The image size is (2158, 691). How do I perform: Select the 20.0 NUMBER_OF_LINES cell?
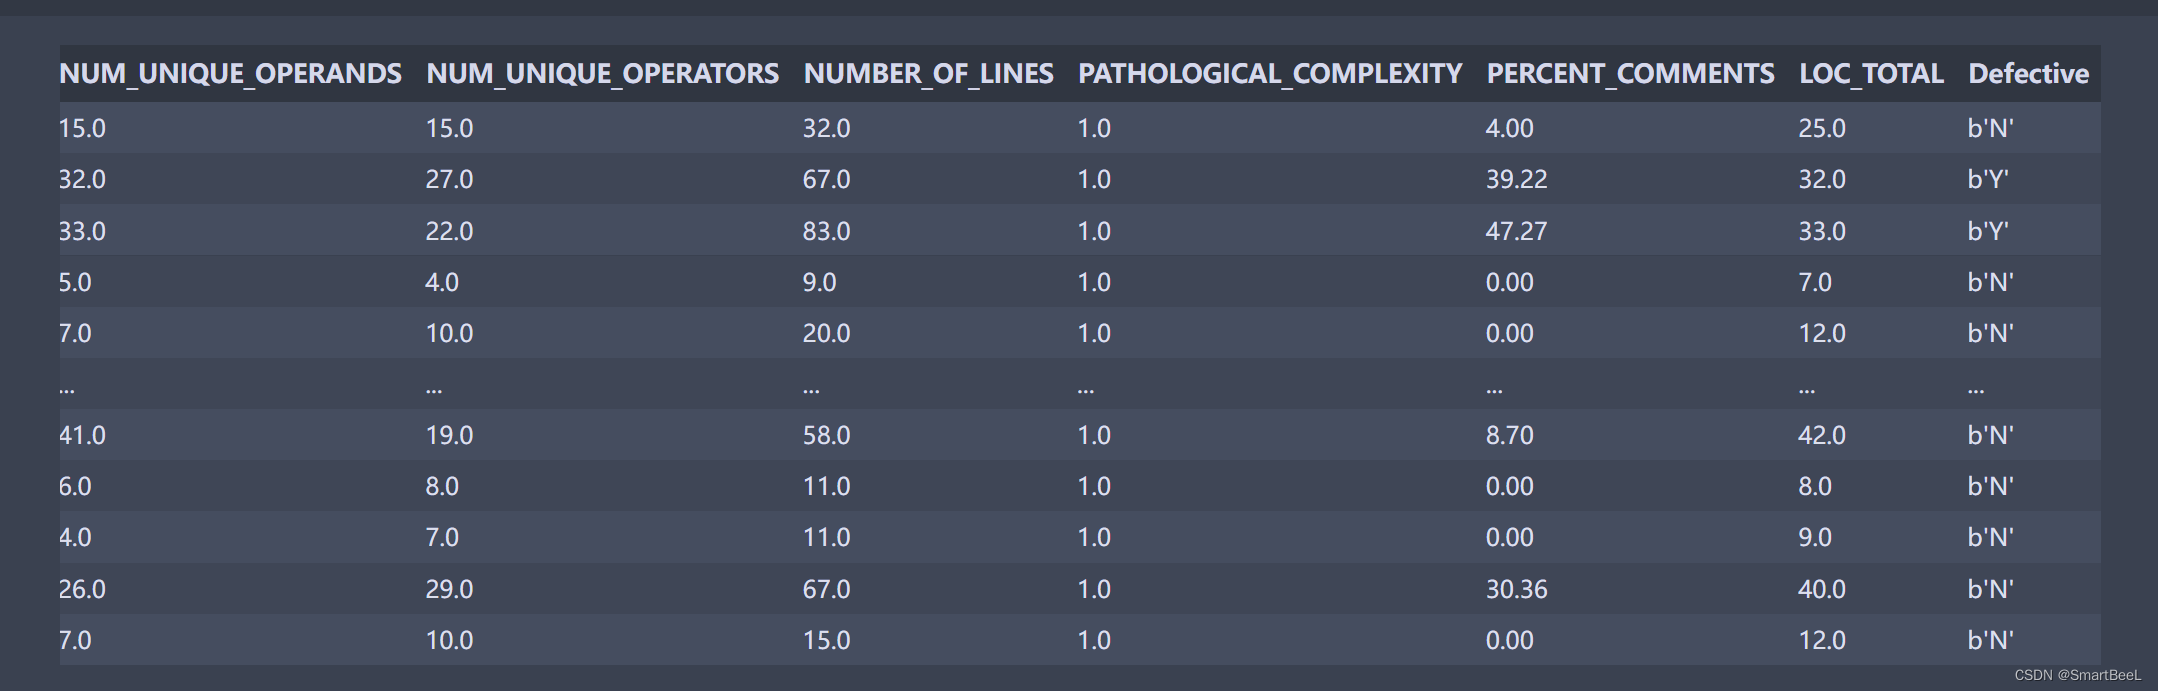tap(826, 333)
